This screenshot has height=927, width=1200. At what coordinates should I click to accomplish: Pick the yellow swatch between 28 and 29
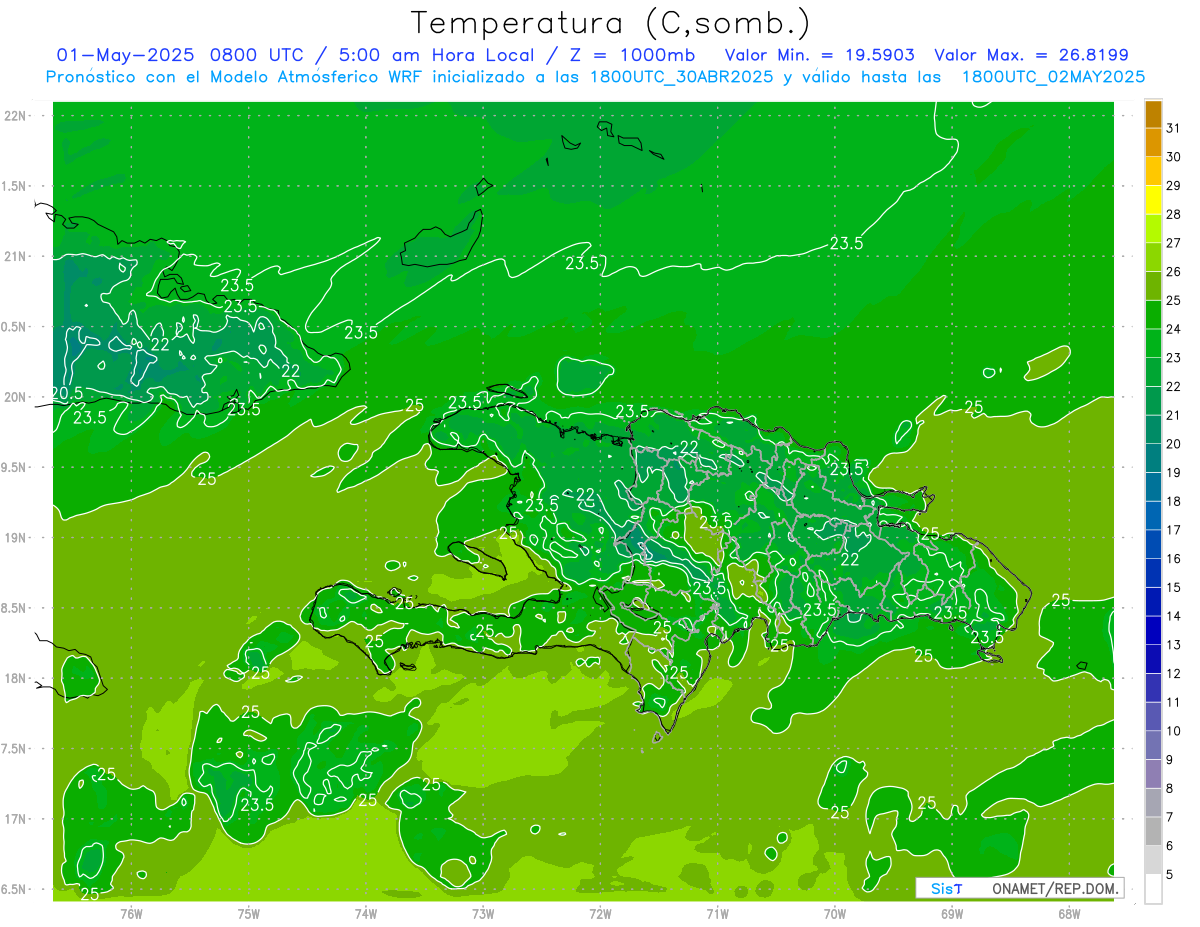click(x=1153, y=201)
